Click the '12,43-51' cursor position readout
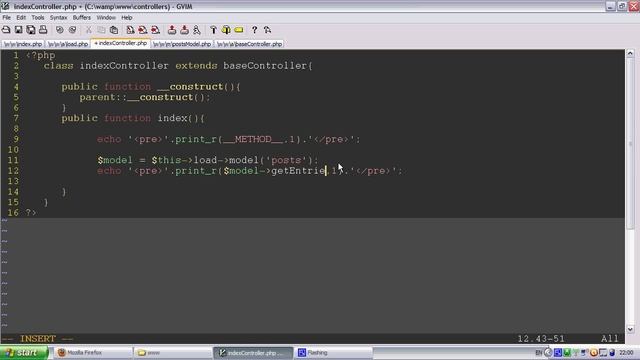This screenshot has height=360, width=640. [541, 339]
